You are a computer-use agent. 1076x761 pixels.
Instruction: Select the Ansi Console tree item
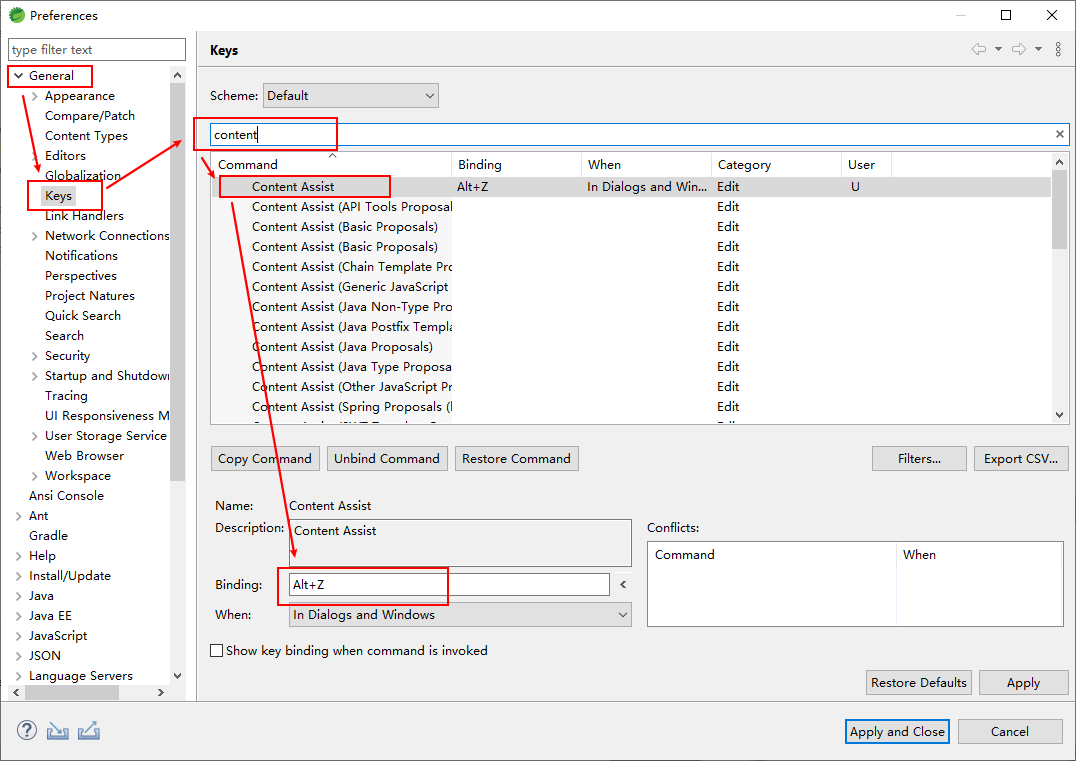(x=67, y=495)
